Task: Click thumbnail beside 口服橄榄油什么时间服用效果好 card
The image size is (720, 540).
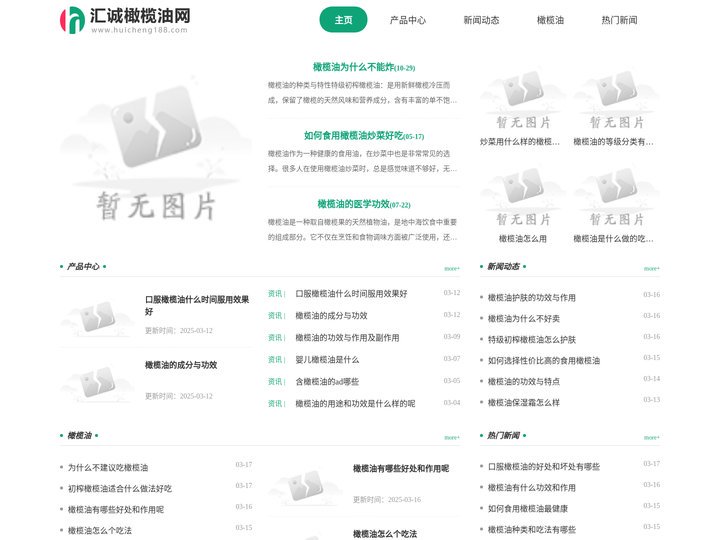Action: pos(97,315)
